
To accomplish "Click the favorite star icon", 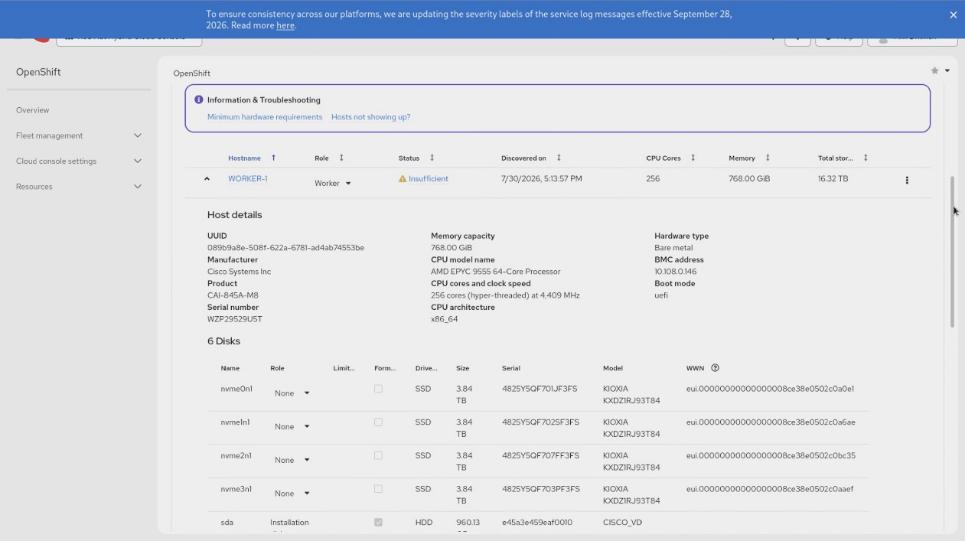I will 934,71.
